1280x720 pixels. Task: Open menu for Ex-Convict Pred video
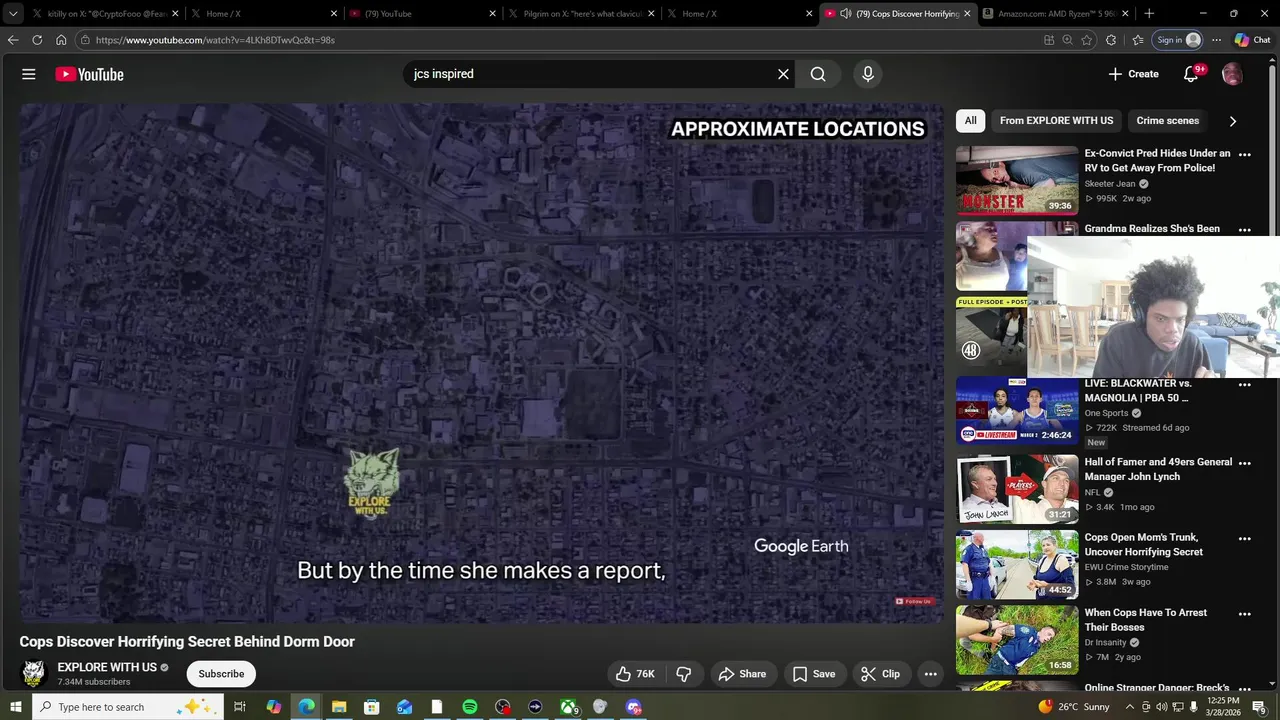point(1244,155)
